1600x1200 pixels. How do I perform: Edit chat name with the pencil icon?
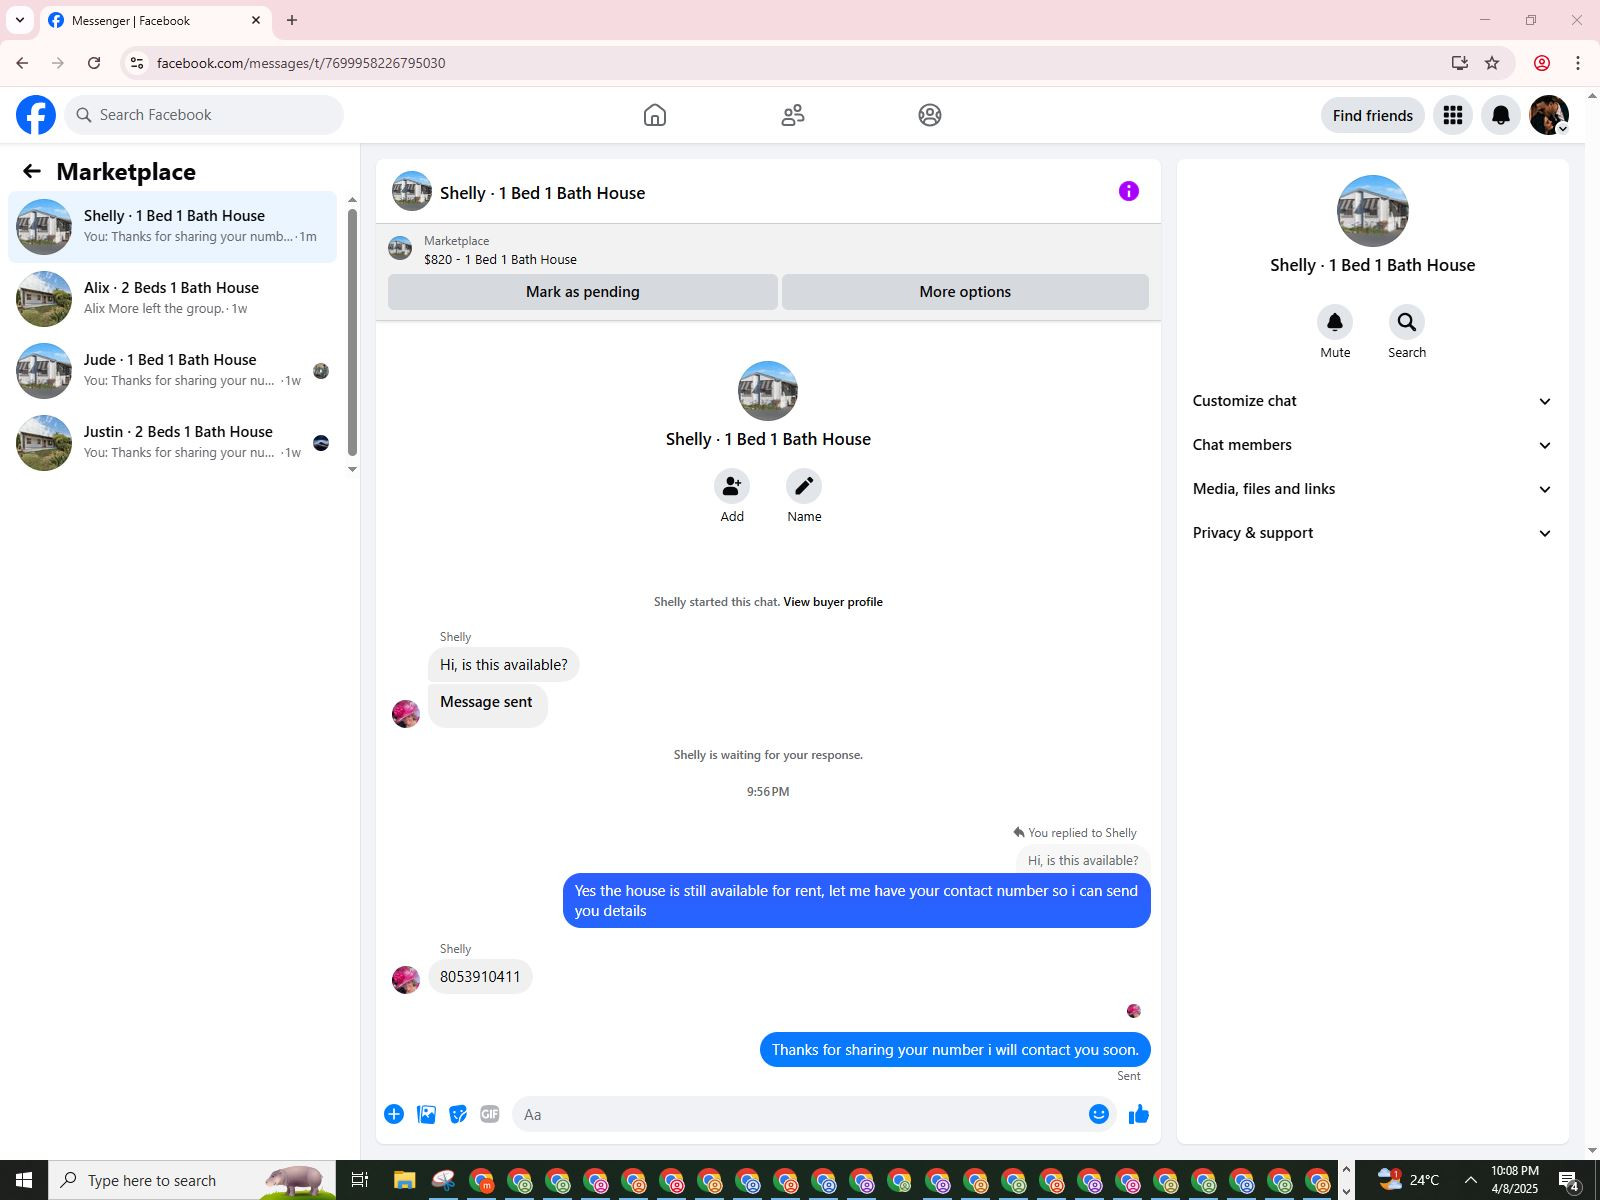[x=804, y=486]
